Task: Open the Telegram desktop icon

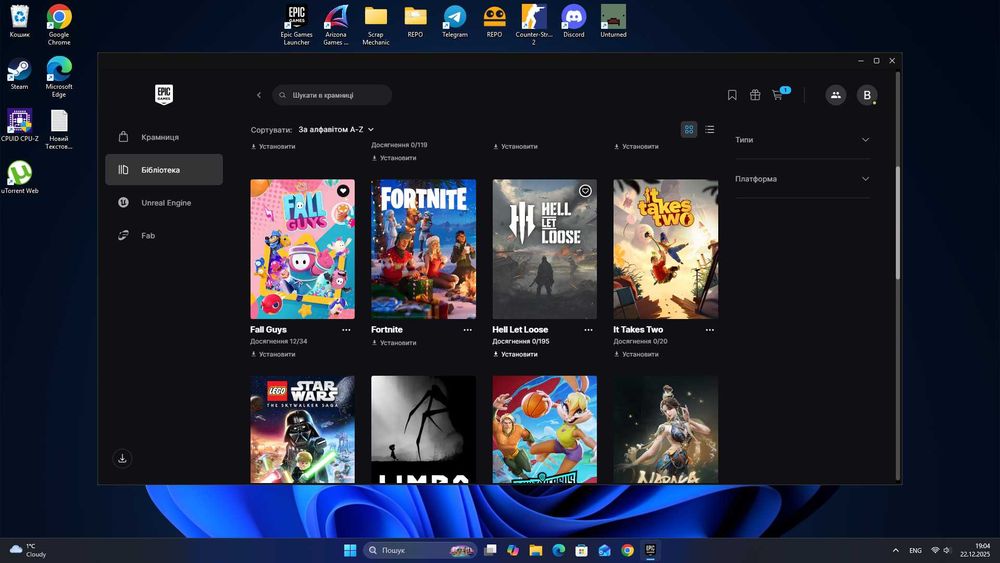Action: tap(455, 22)
